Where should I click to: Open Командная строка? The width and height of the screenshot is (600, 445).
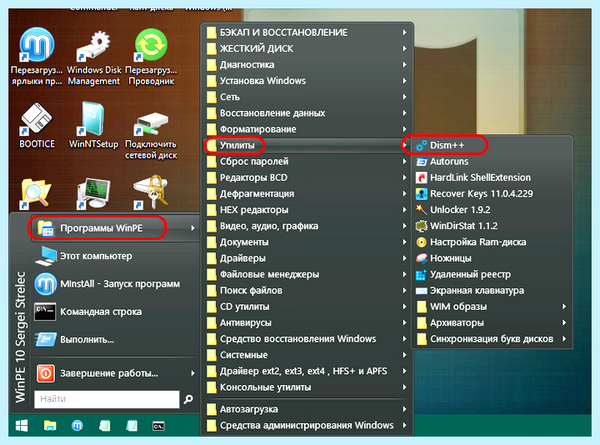tap(115, 312)
